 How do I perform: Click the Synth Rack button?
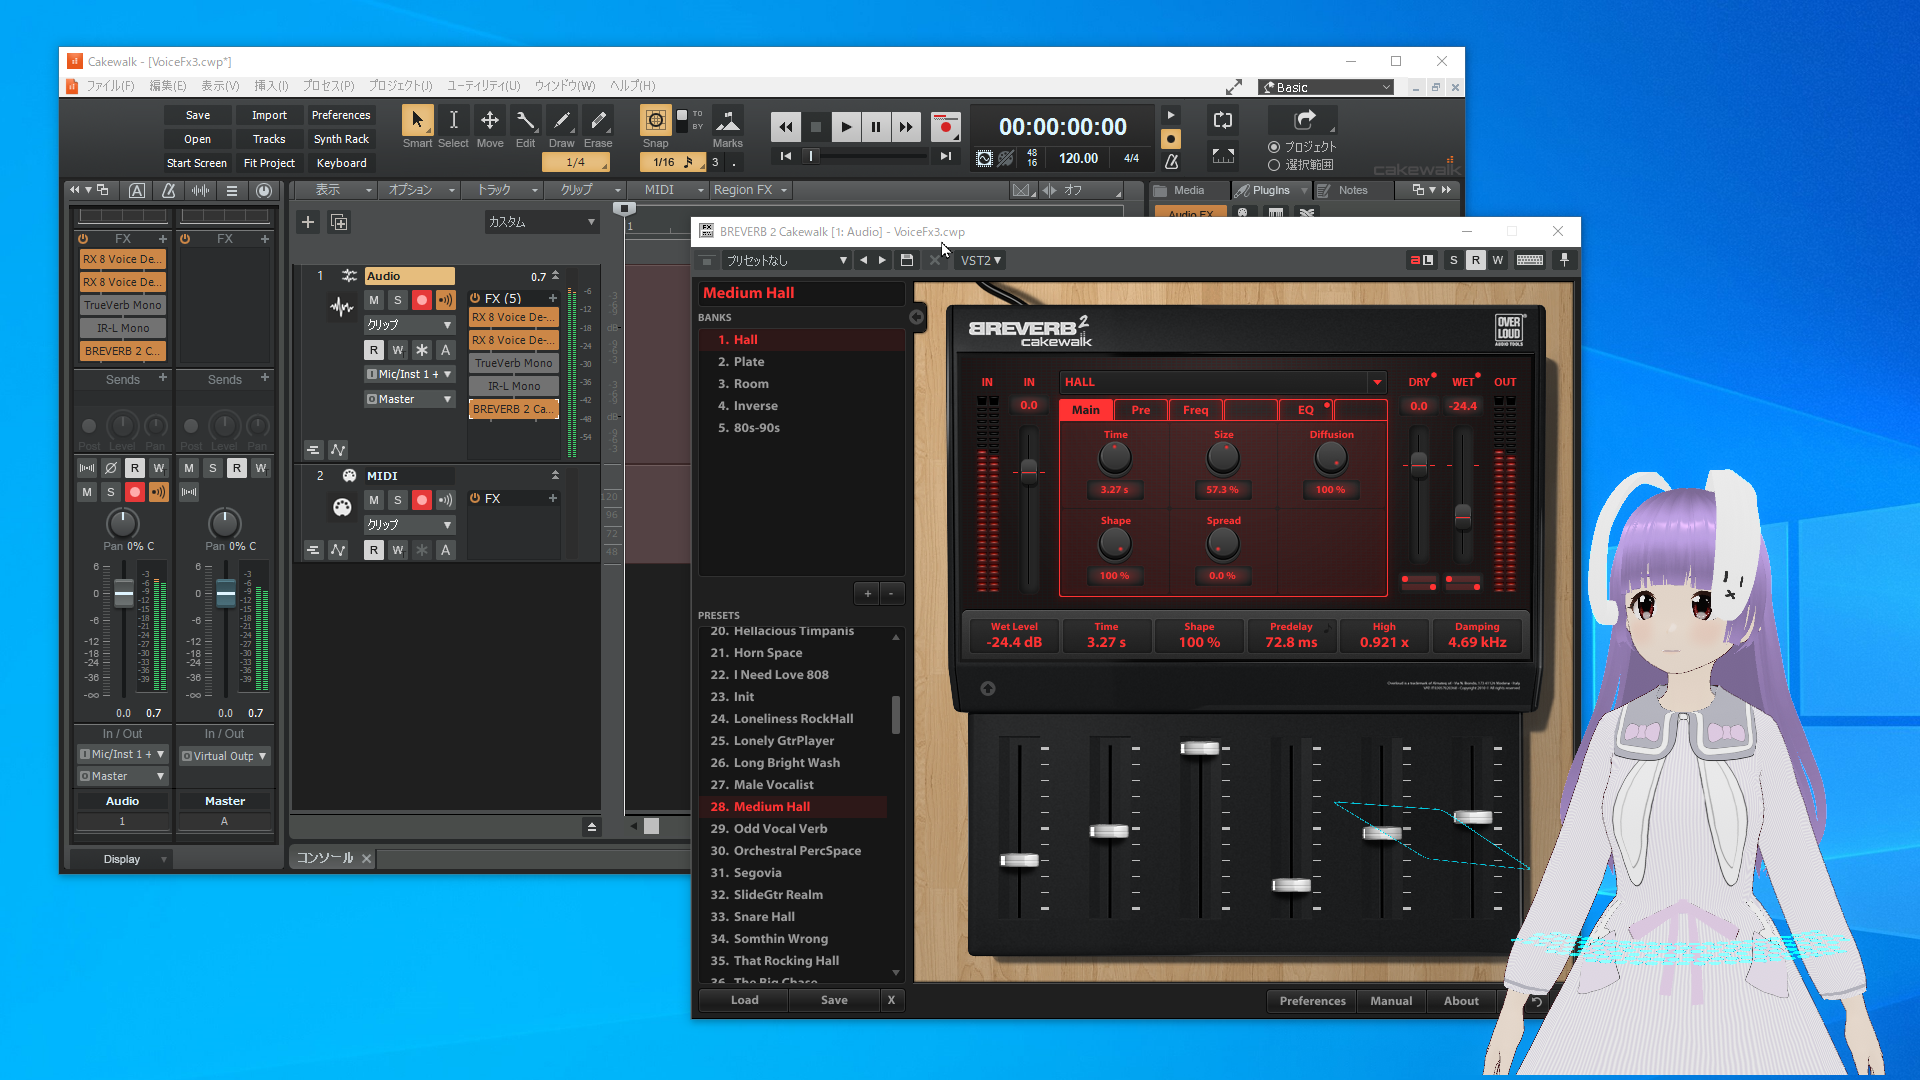click(341, 139)
